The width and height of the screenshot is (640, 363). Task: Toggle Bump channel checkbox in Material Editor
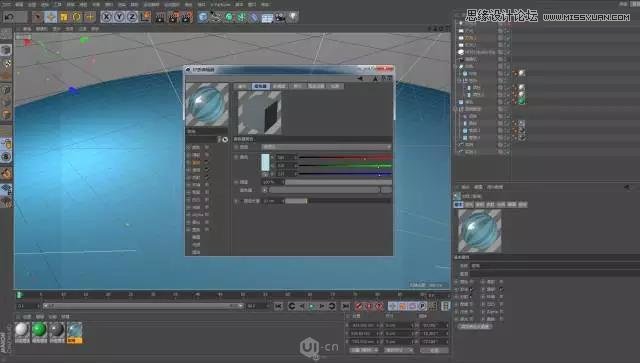[207, 200]
